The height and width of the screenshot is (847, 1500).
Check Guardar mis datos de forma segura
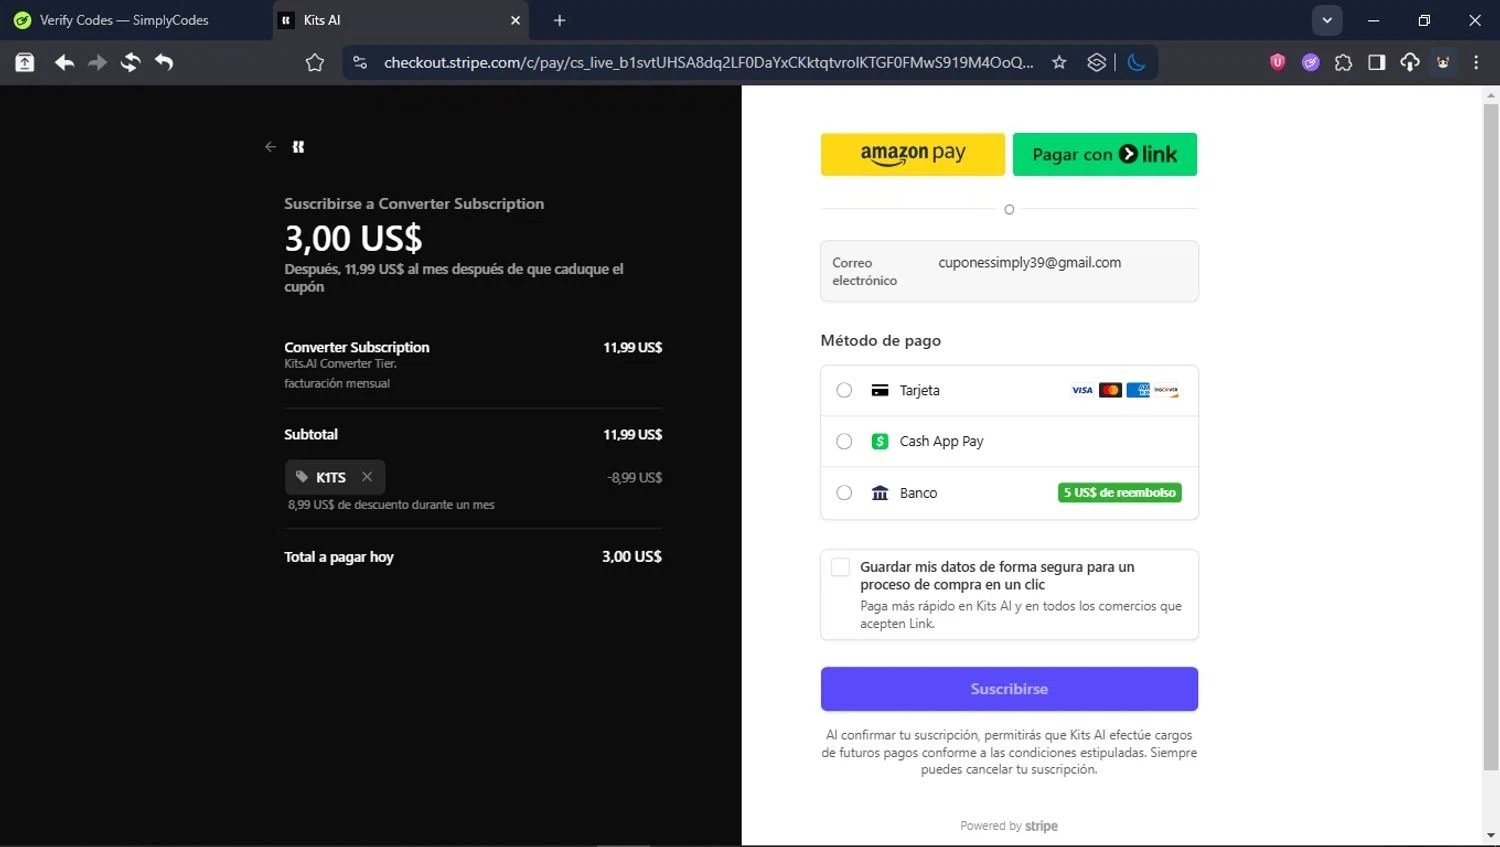(x=840, y=567)
